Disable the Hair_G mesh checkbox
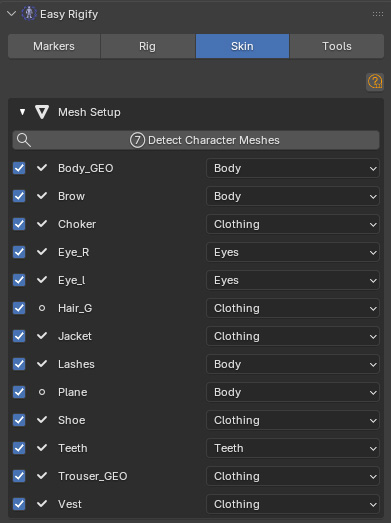 19,308
